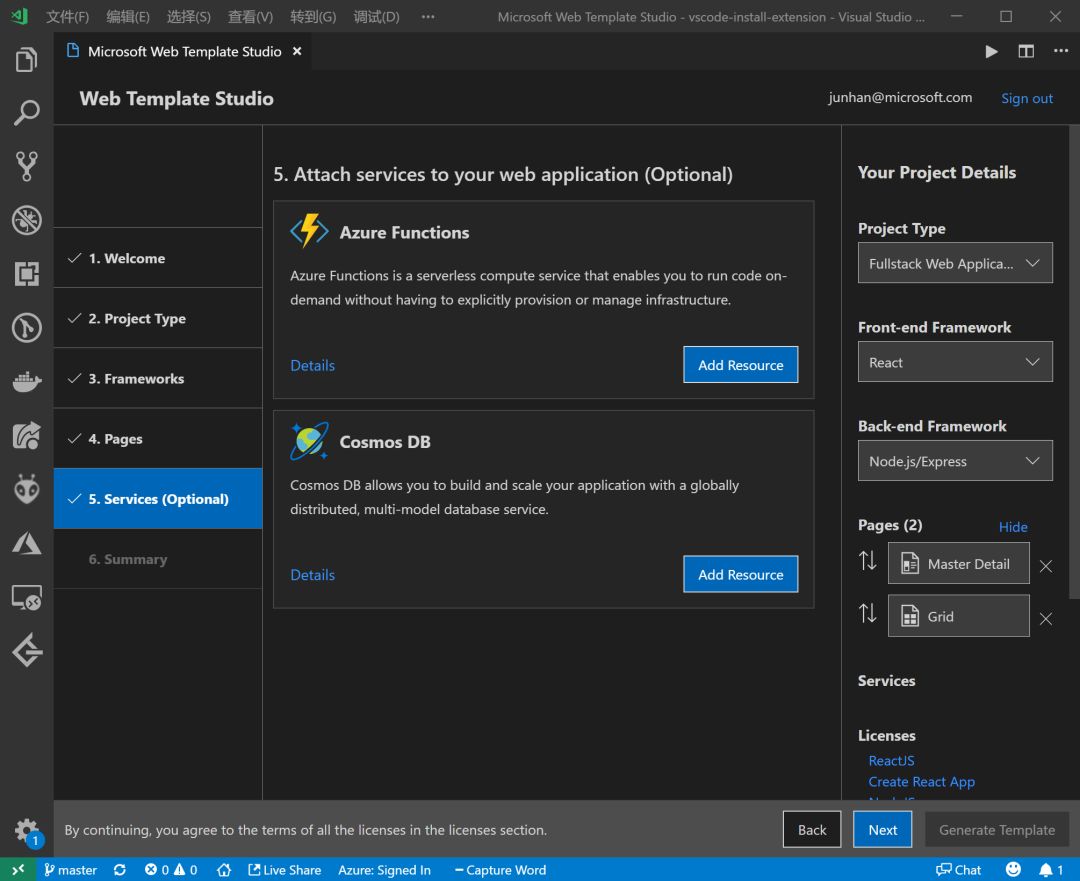Image resolution: width=1080 pixels, height=881 pixels.
Task: Expand the Back-end Framework Node.js/Express dropdown
Action: (955, 461)
